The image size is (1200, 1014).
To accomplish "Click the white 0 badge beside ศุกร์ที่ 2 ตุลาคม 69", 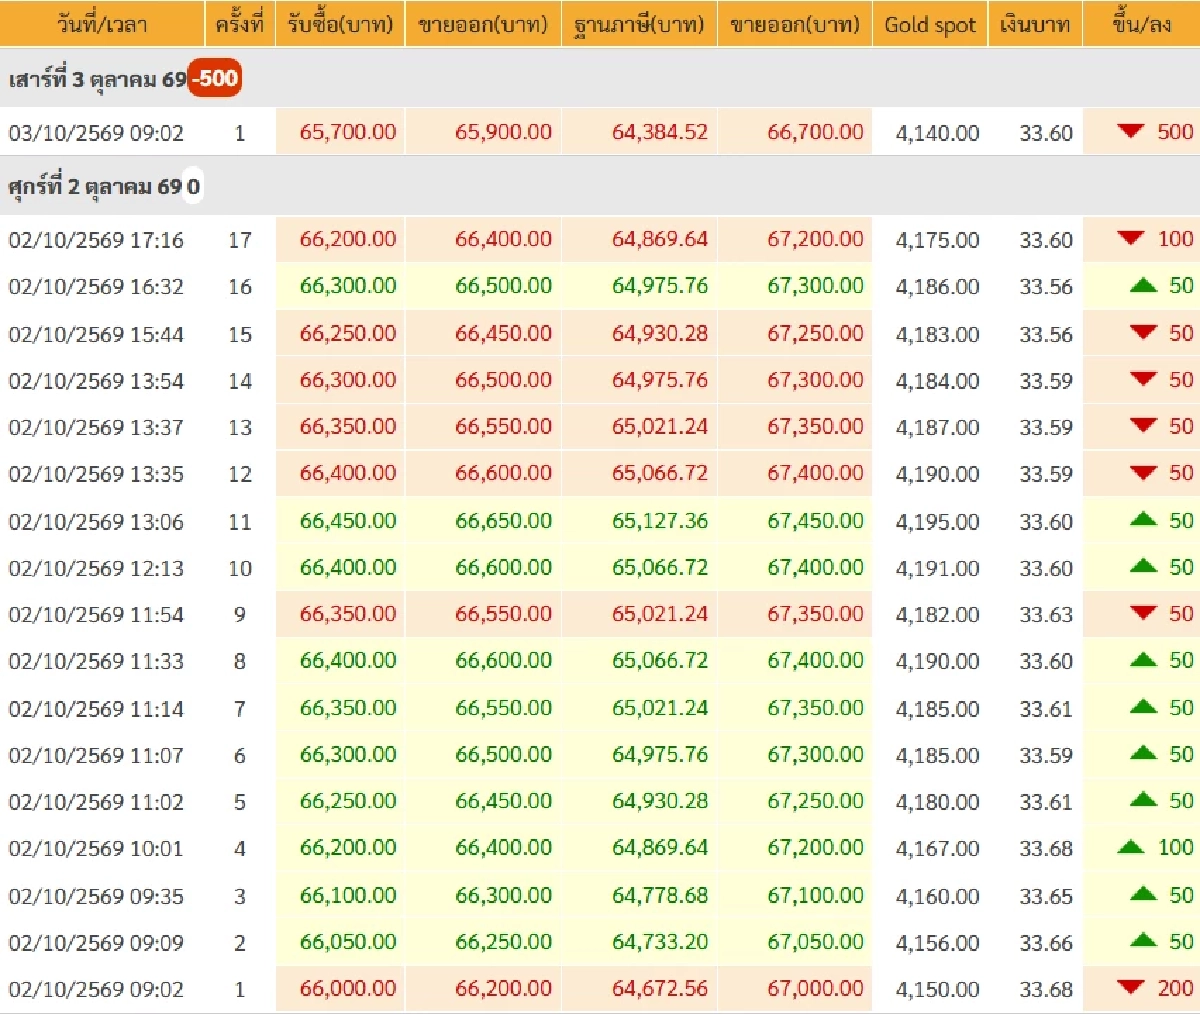I will click(193, 186).
